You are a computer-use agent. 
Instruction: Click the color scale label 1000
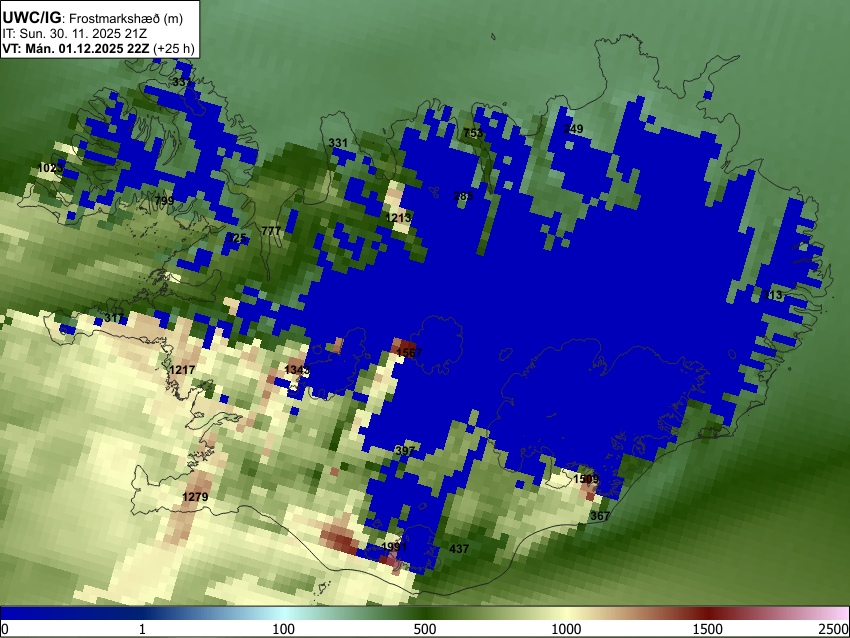(x=566, y=629)
